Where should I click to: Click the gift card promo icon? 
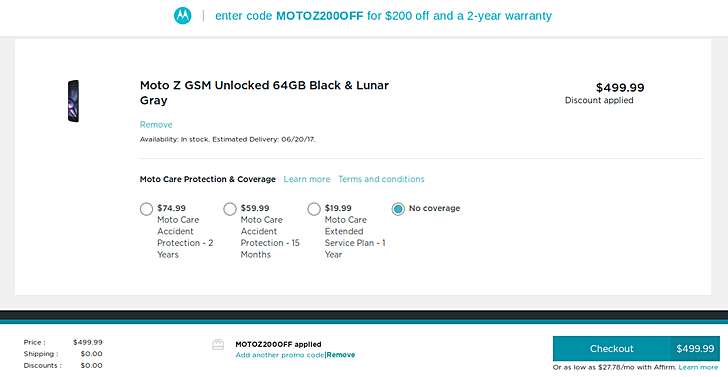click(218, 344)
